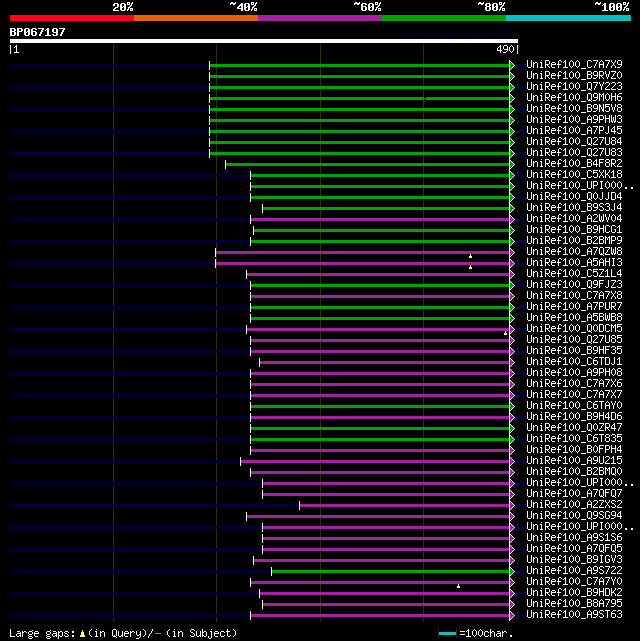Click the yellow gap marker on A7QZW8 row
Screen dimensions: 640x641
point(470,256)
